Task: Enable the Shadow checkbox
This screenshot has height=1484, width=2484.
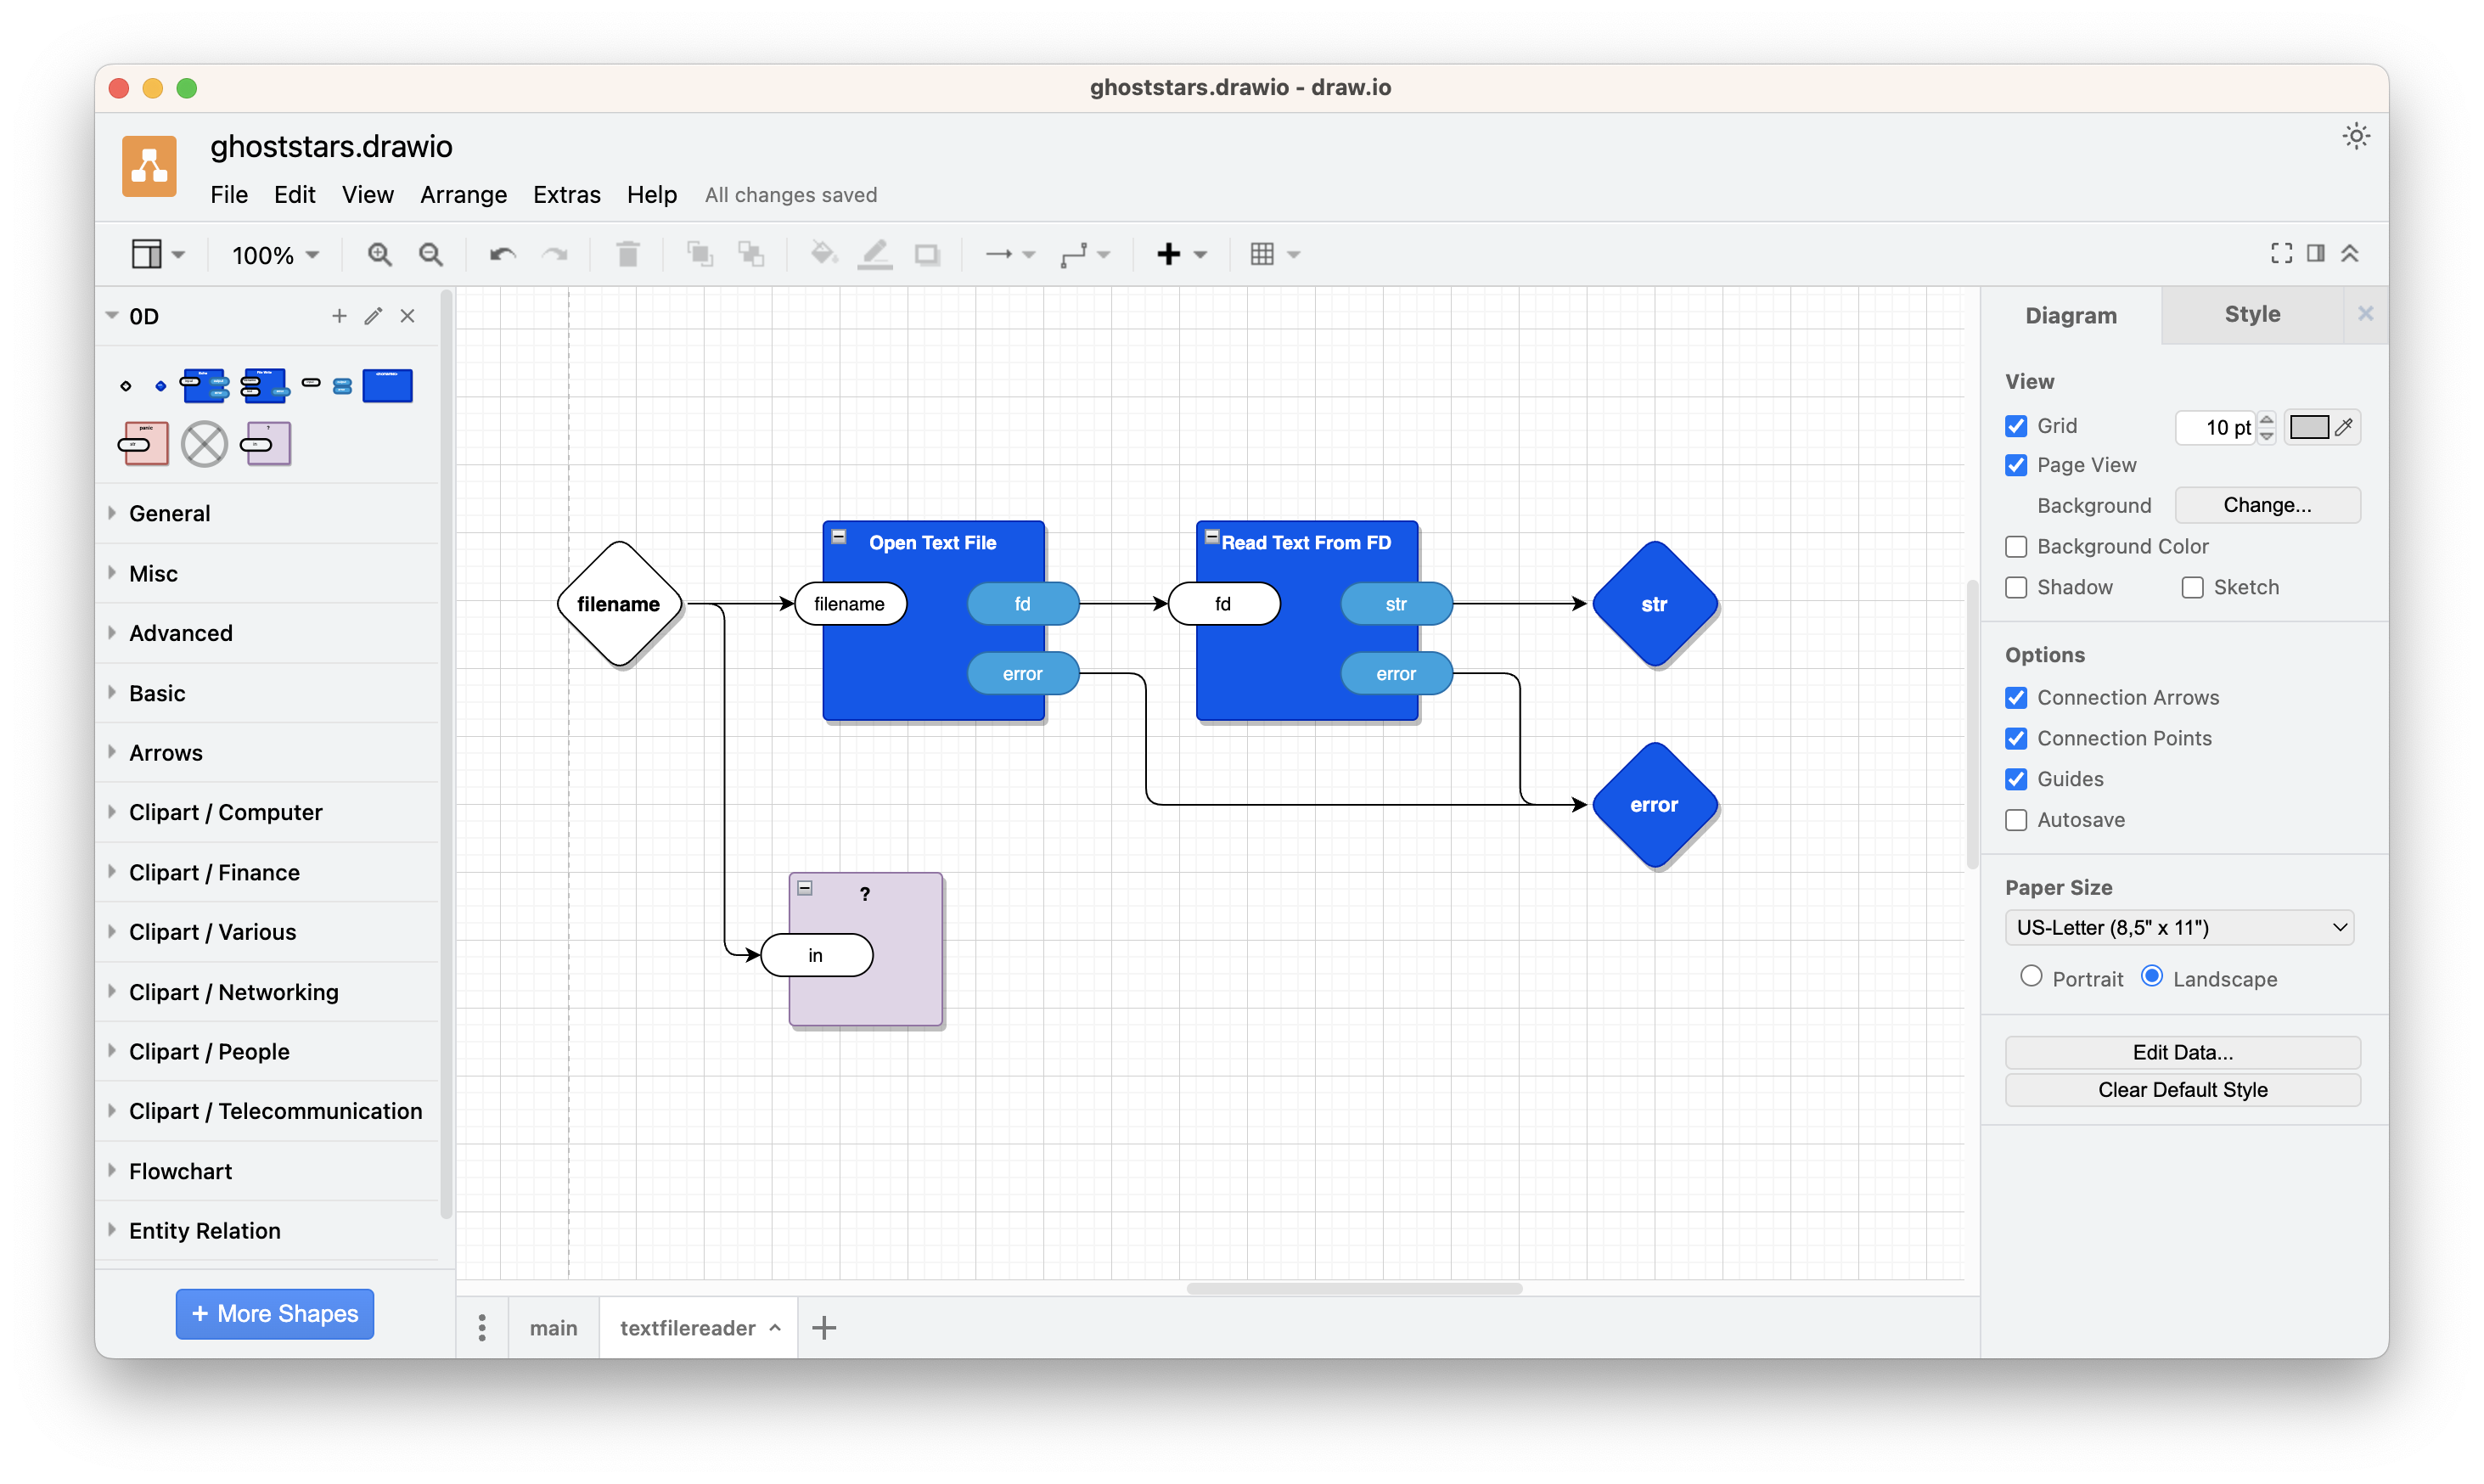Action: click(x=2016, y=587)
